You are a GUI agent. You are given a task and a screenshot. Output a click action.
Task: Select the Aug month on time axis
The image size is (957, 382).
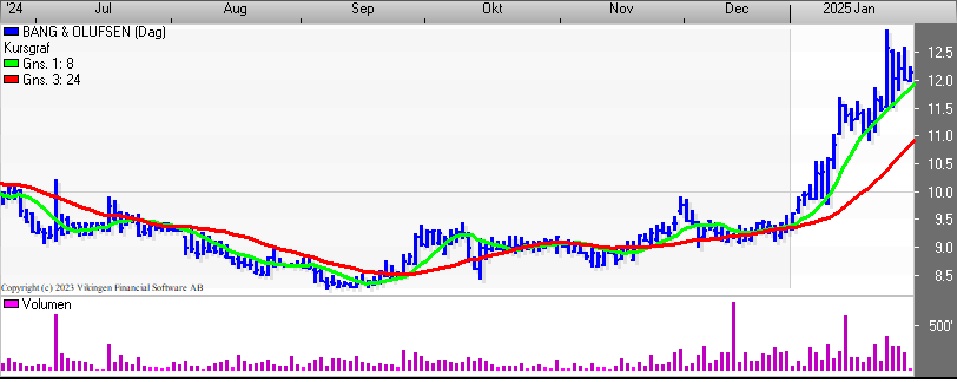click(235, 9)
